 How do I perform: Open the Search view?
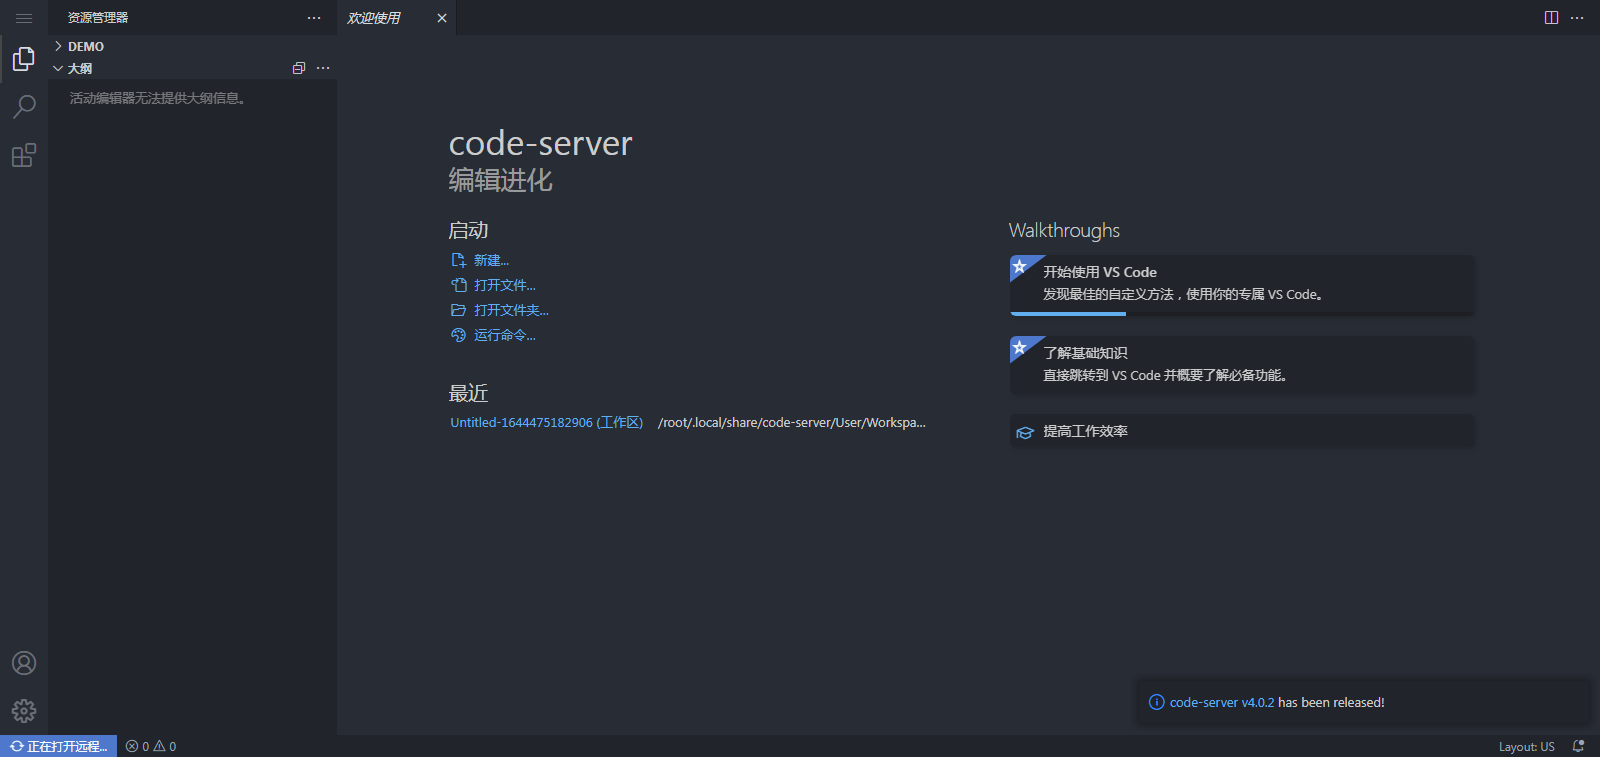(24, 106)
